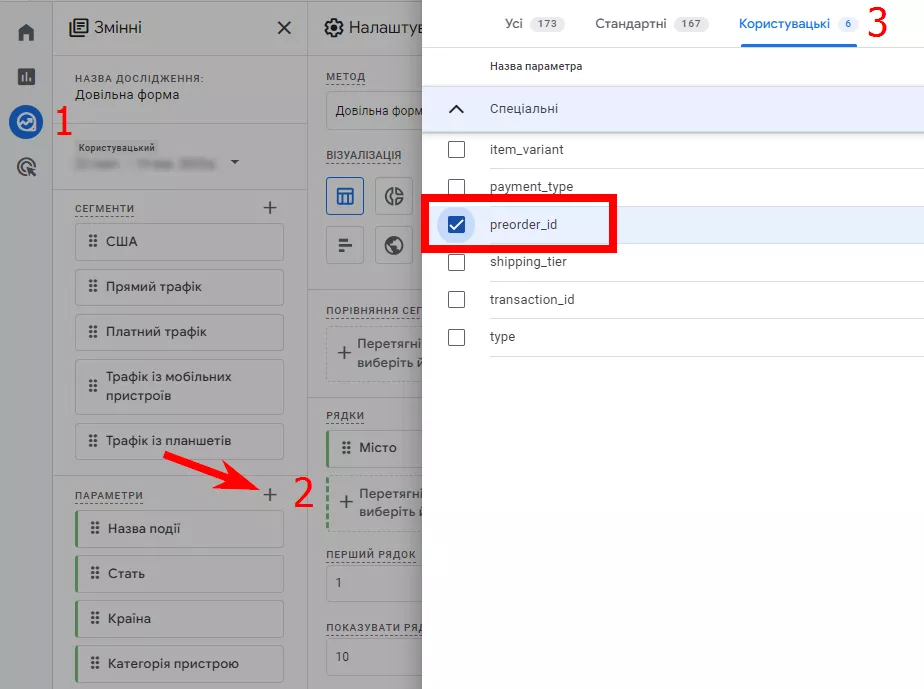Open the Advertising icon in sidebar
Screen dimensions: 924x689
click(26, 167)
